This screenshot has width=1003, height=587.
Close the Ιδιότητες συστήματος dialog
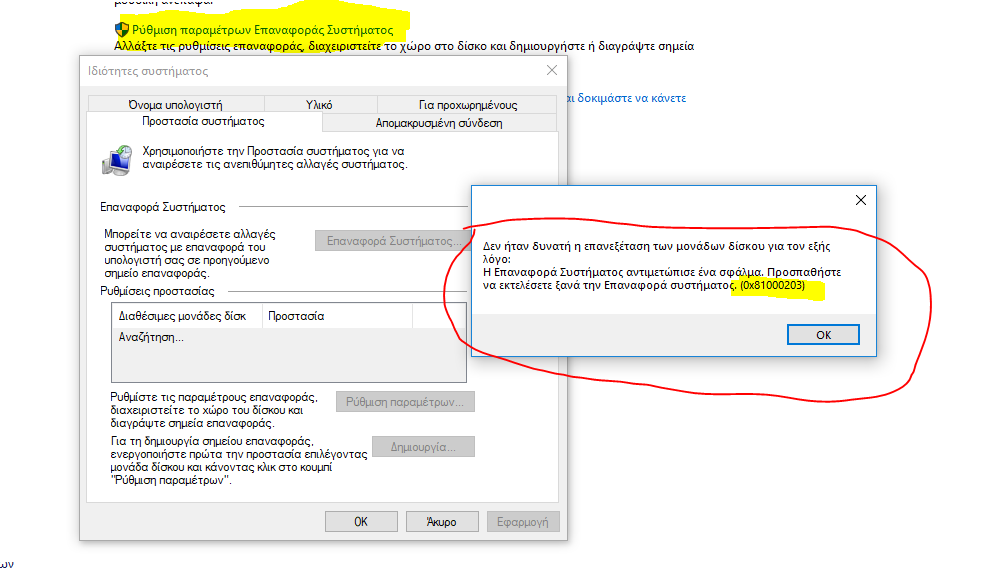(552, 70)
